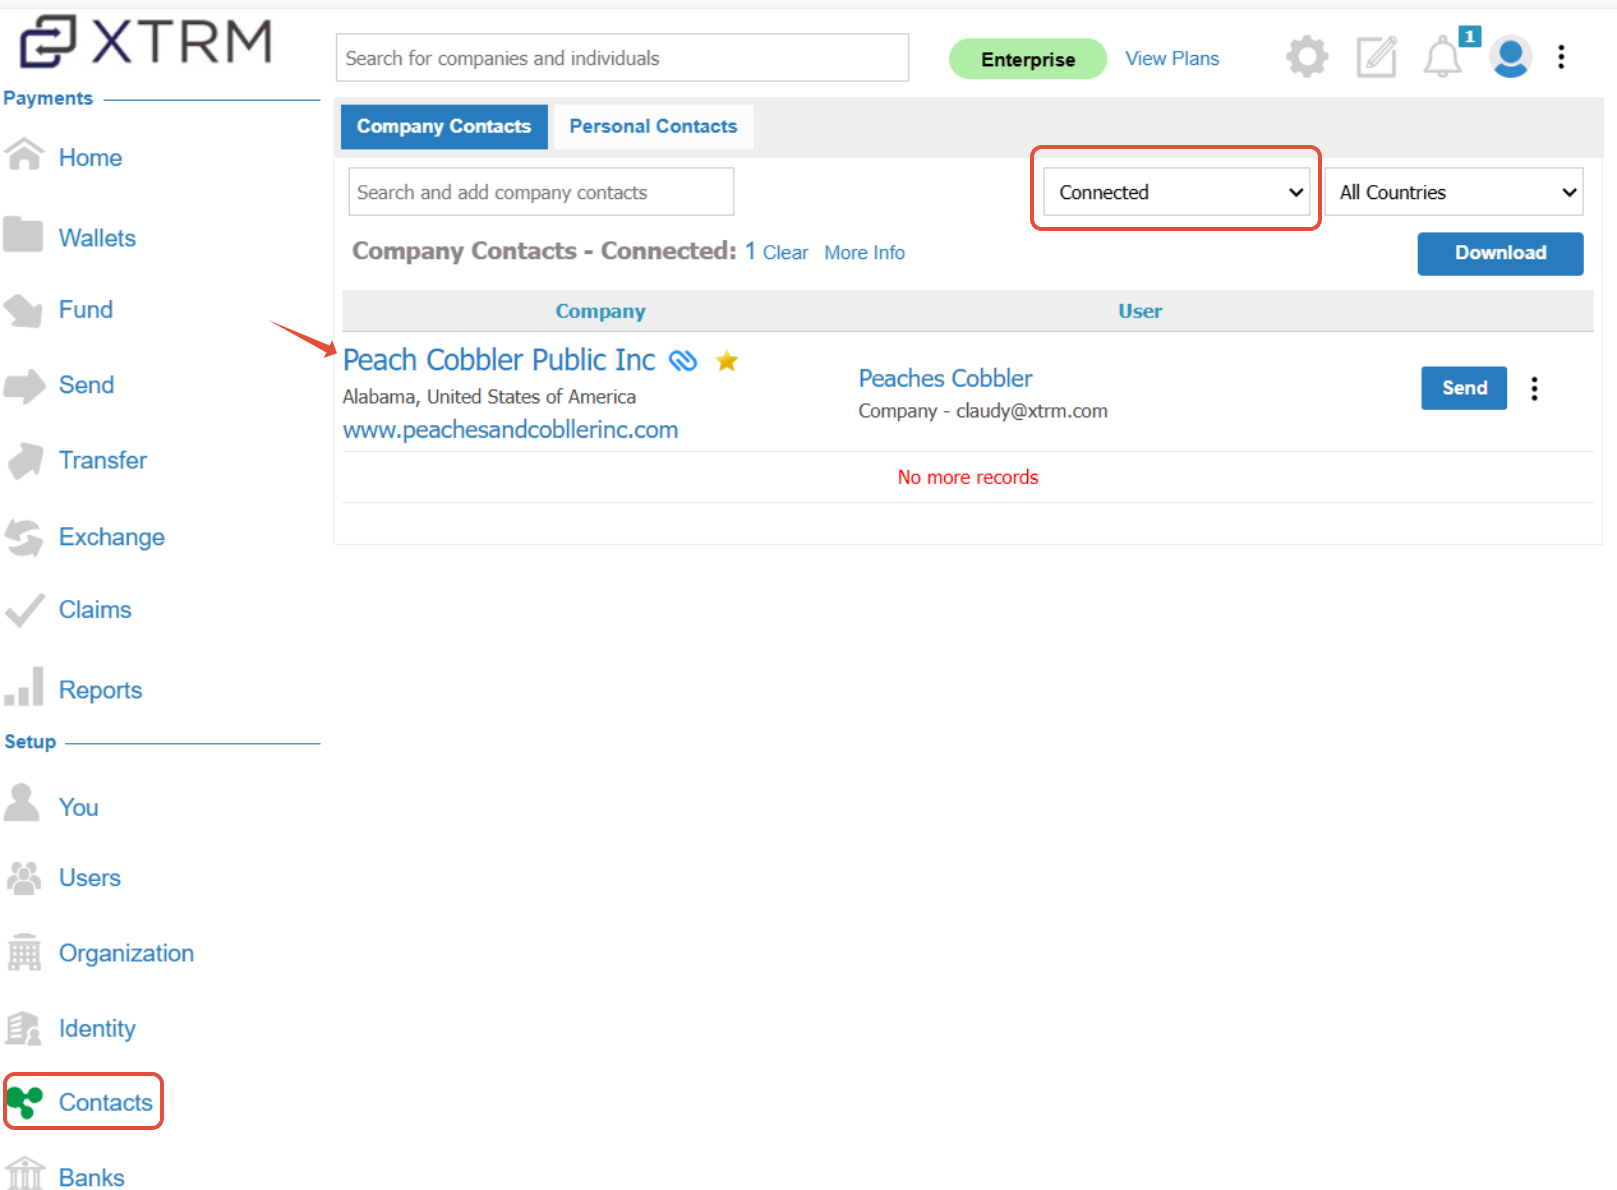Focus Search and add company contacts field
This screenshot has height=1190, width=1617.
tap(541, 192)
